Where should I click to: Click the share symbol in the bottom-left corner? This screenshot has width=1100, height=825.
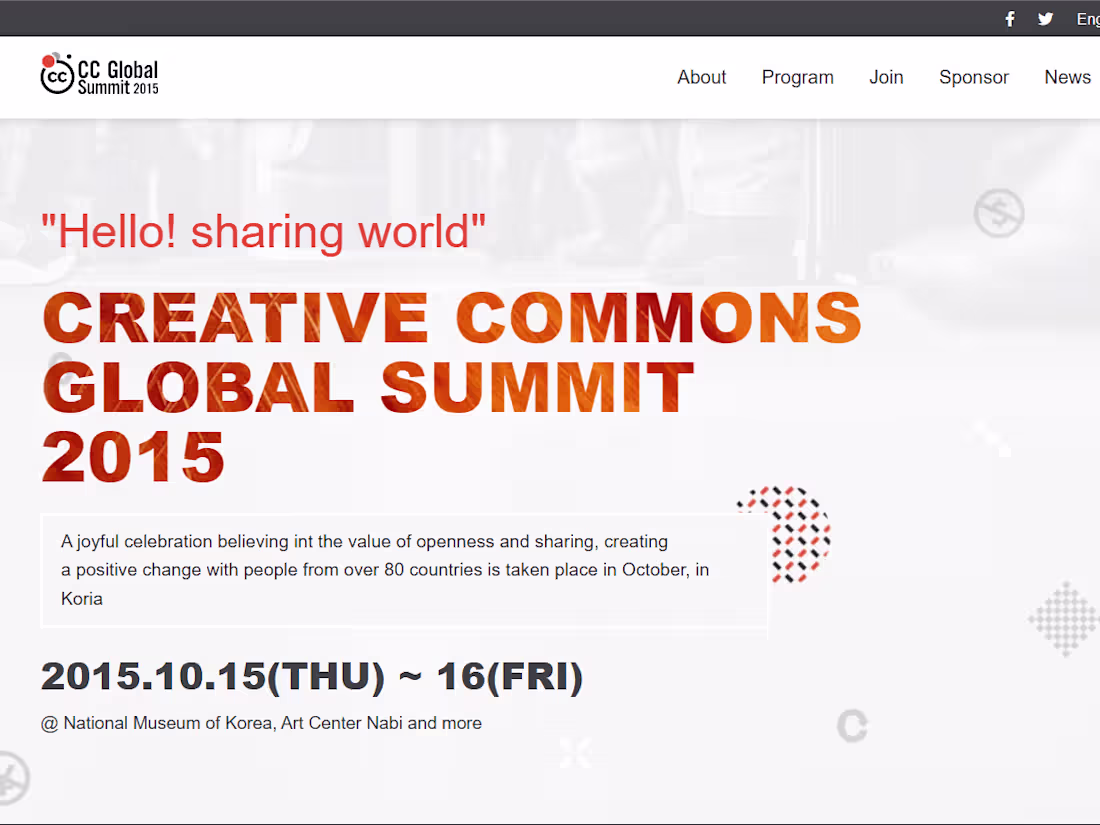[12, 778]
